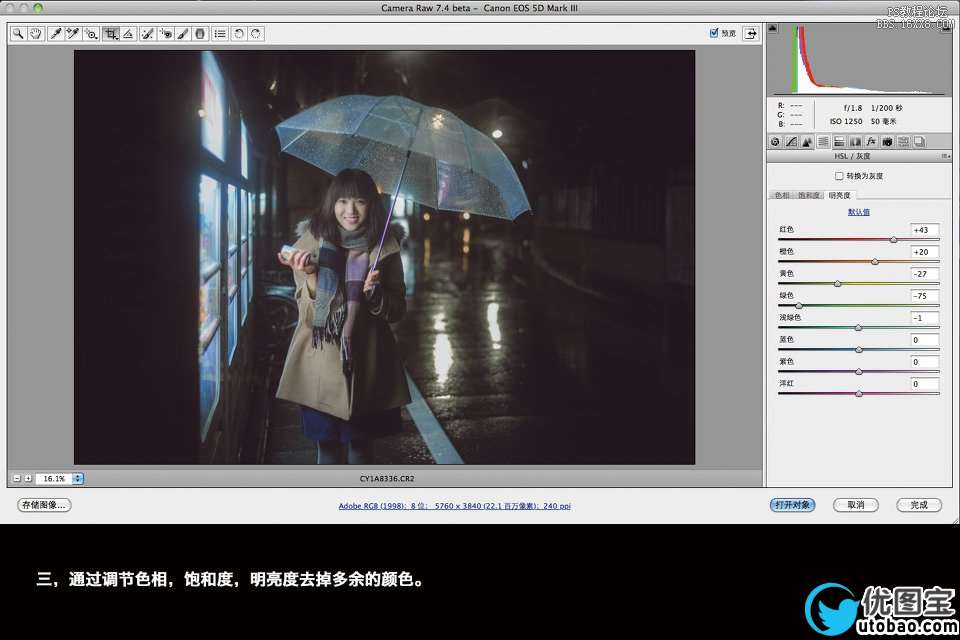Open the Camera Calibration panel icon

(887, 141)
